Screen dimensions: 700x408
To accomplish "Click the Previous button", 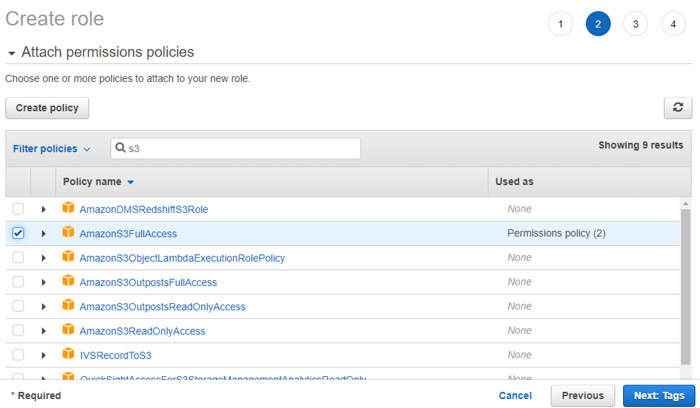I will click(x=583, y=396).
